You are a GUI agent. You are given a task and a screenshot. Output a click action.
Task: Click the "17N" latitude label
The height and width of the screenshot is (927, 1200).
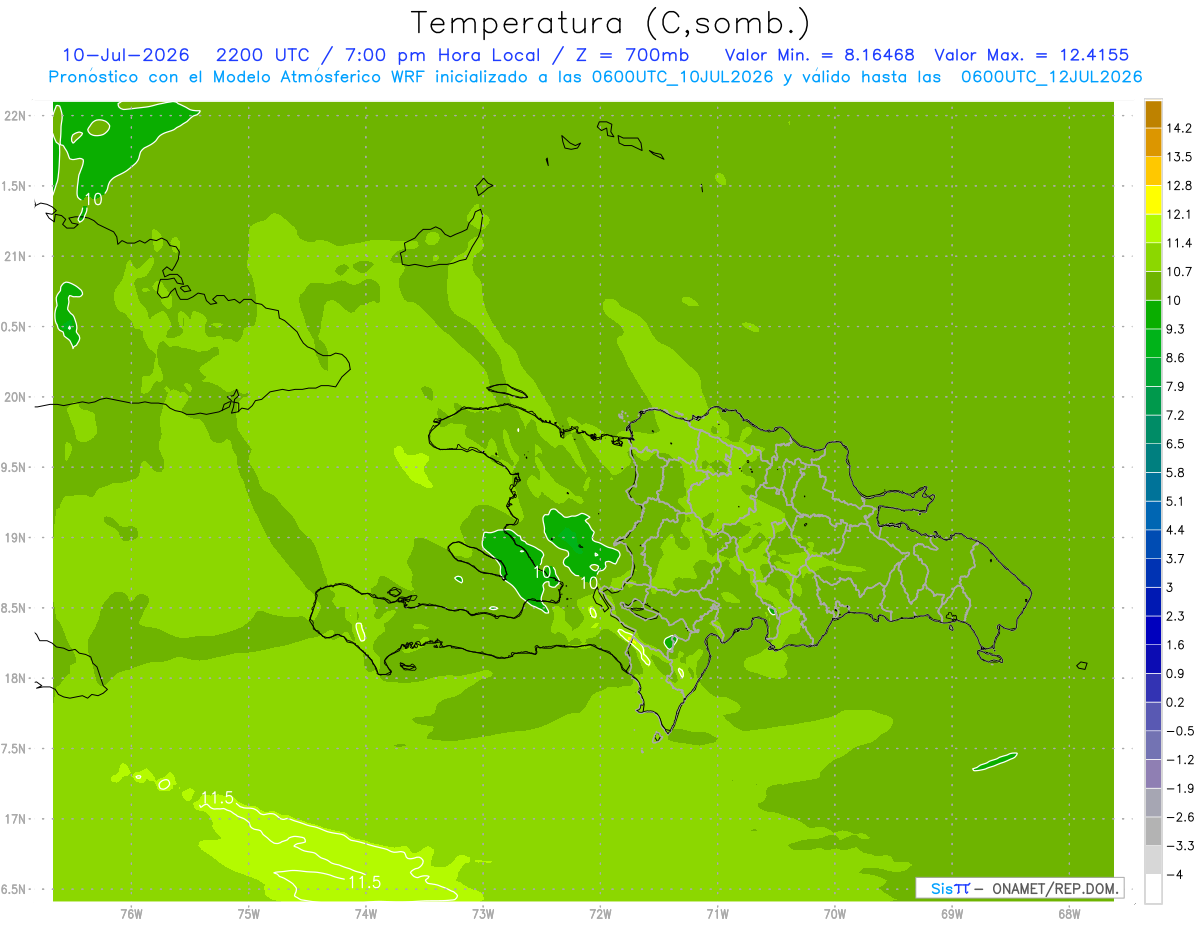coord(16,820)
